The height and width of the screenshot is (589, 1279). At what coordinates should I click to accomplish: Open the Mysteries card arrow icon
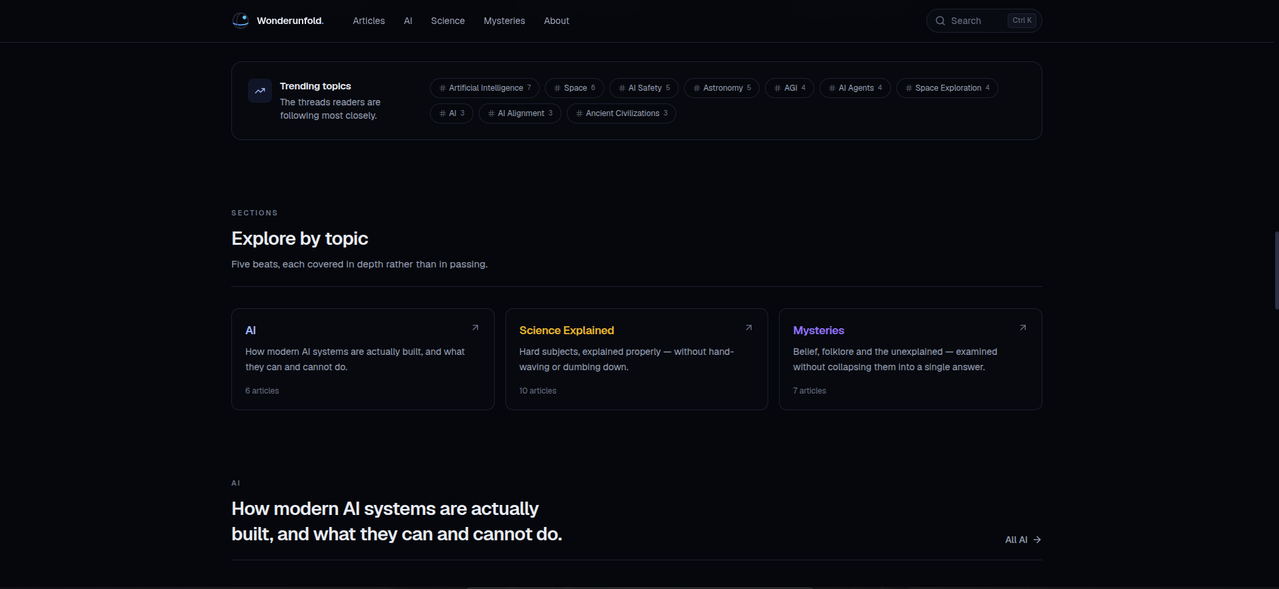pyautogui.click(x=1022, y=328)
